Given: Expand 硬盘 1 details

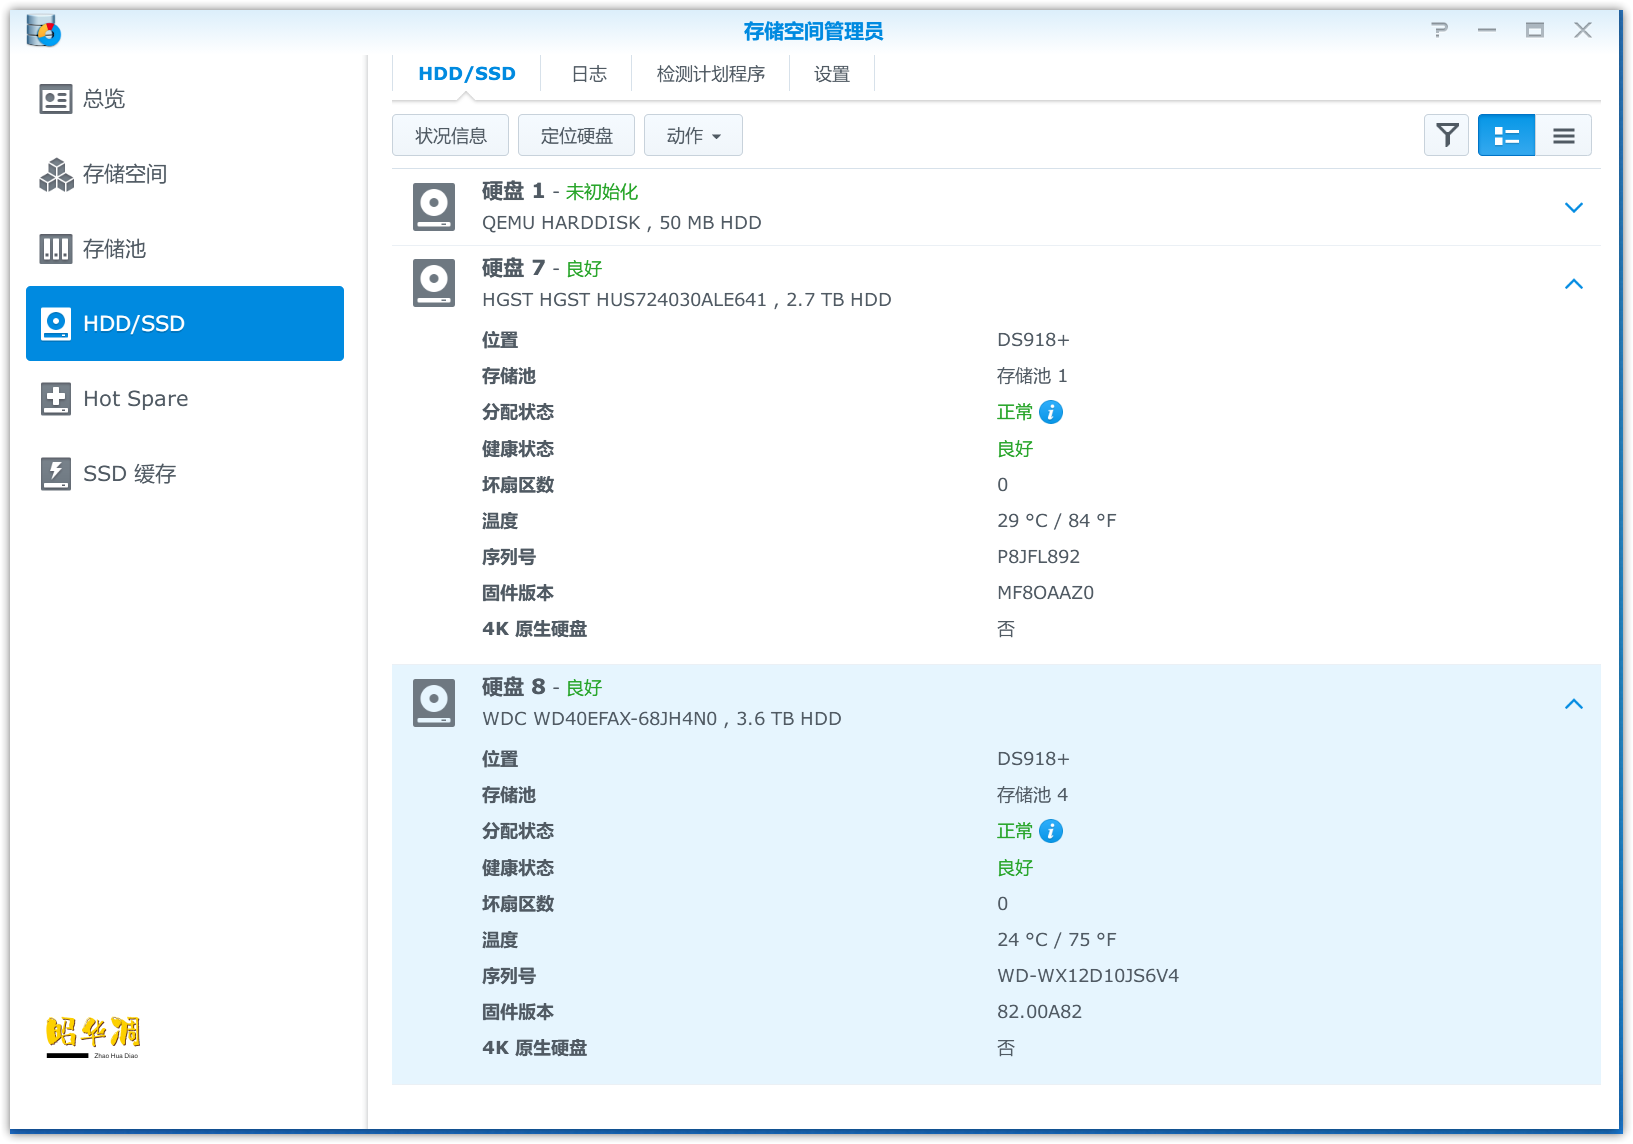Looking at the screenshot, I should click(1573, 207).
